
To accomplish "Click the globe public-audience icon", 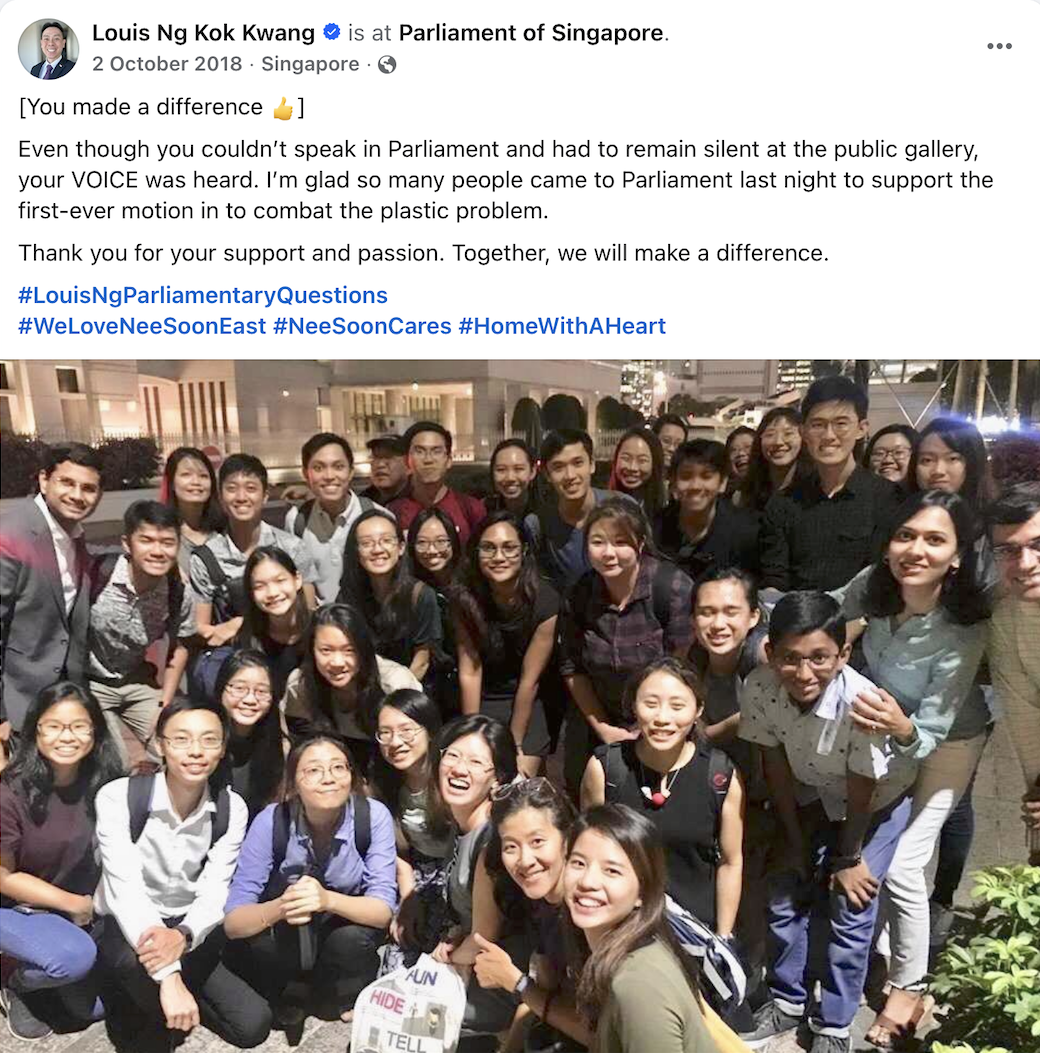I will point(387,64).
